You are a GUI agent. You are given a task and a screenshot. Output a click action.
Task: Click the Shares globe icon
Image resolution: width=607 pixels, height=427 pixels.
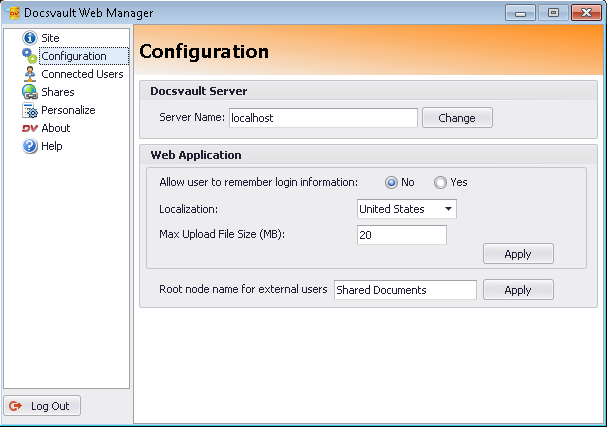[30, 92]
